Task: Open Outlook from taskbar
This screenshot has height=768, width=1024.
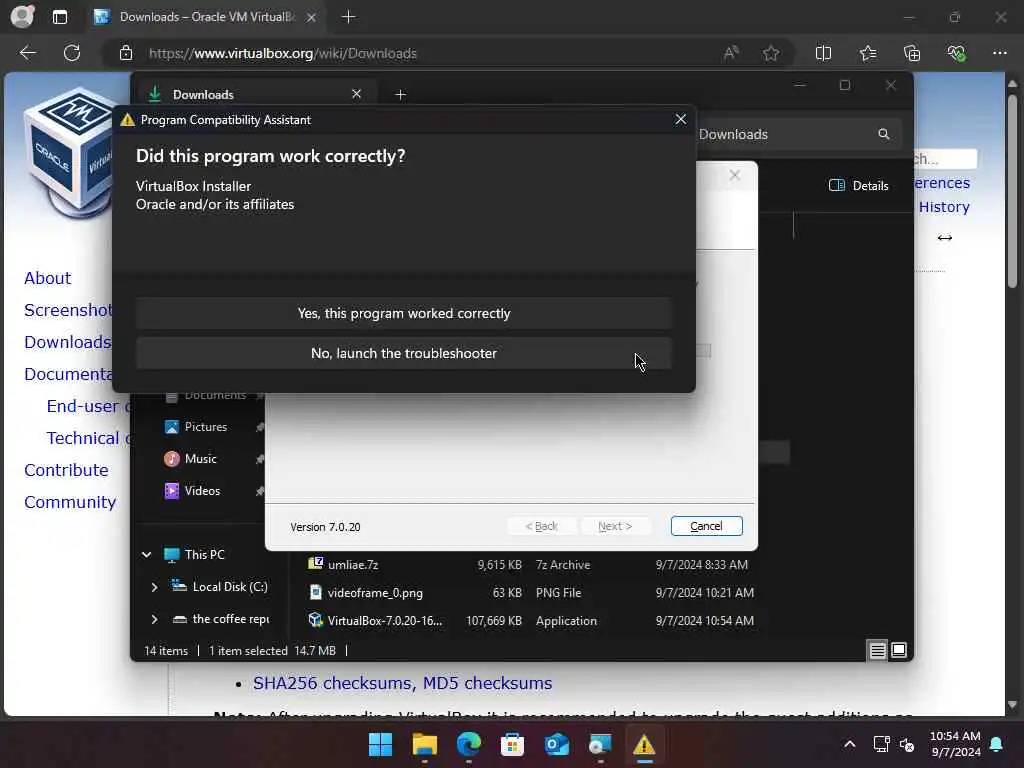Action: 556,744
